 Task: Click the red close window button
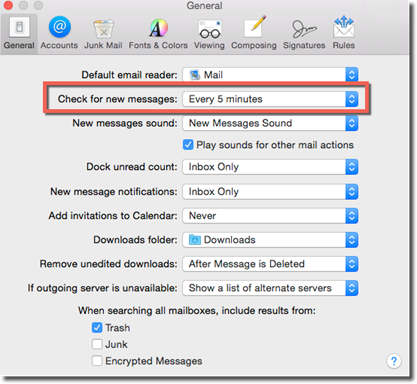coord(8,5)
